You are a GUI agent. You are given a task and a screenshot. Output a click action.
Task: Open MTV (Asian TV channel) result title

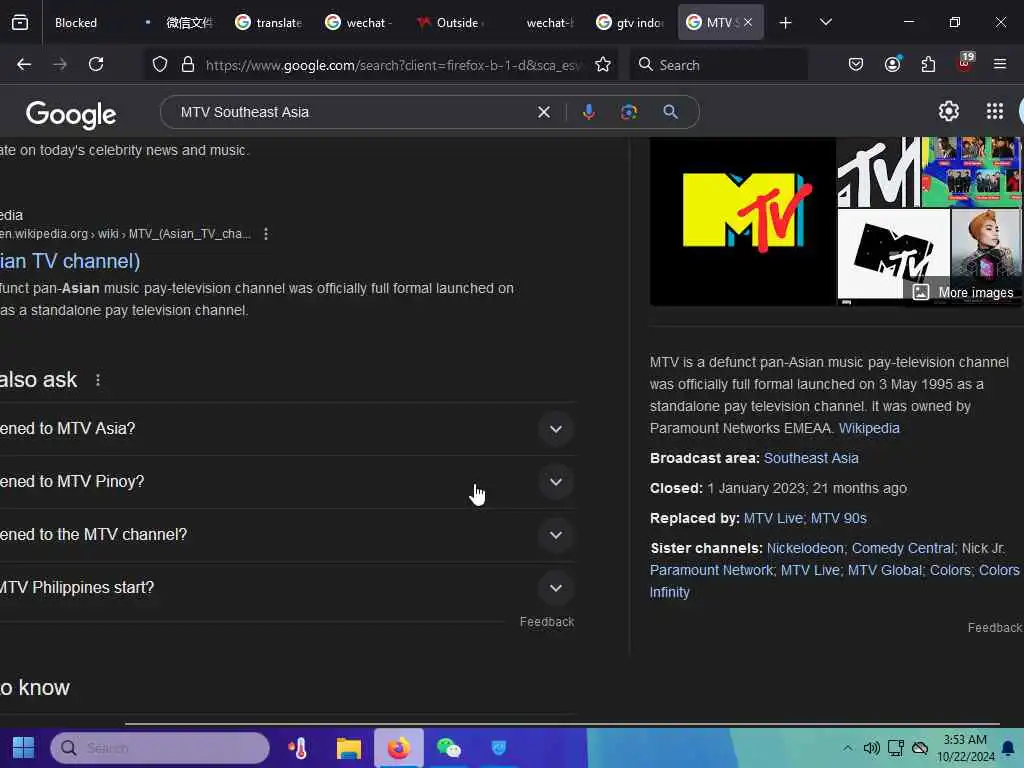(x=70, y=261)
